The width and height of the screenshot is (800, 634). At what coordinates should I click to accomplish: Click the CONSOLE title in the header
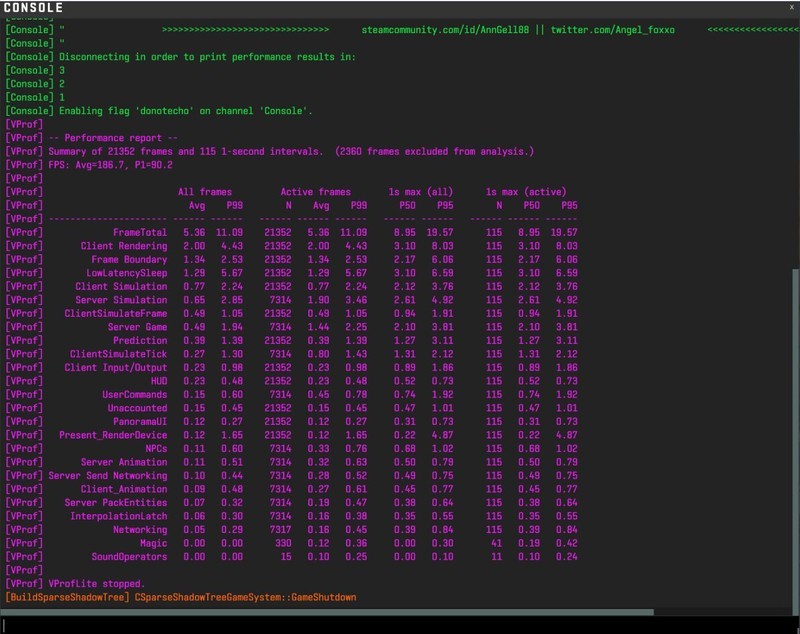pyautogui.click(x=34, y=9)
